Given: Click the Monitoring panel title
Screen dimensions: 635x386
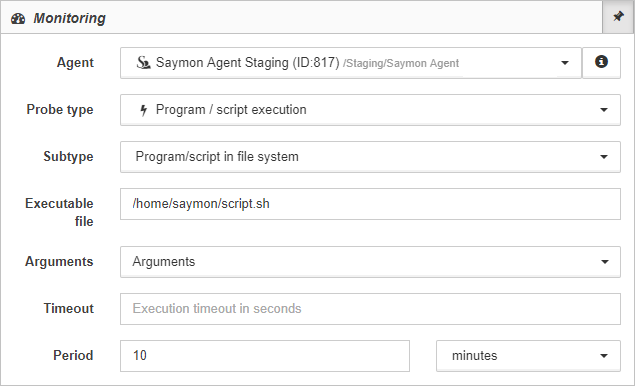Looking at the screenshot, I should point(69,18).
